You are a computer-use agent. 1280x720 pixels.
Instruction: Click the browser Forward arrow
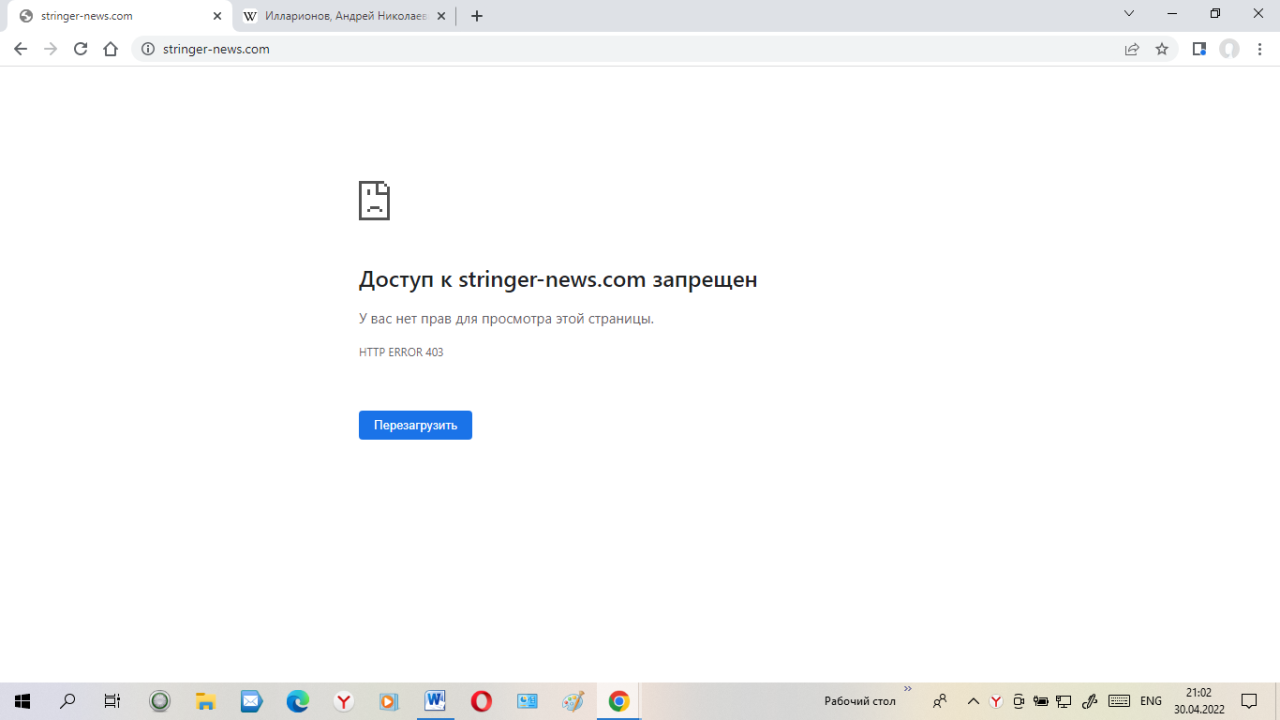(51, 49)
